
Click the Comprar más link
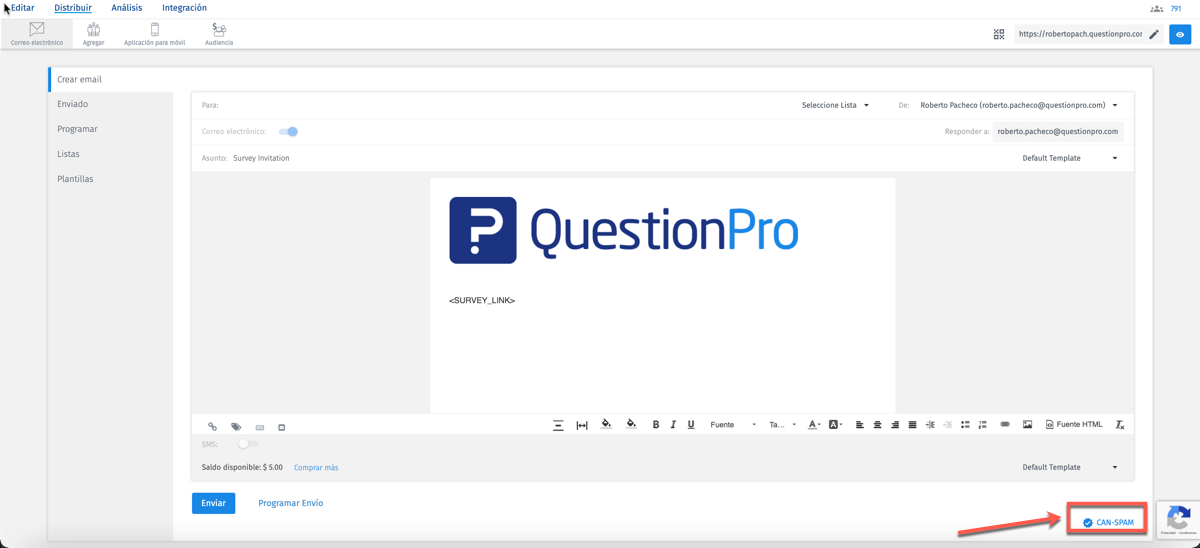click(316, 467)
